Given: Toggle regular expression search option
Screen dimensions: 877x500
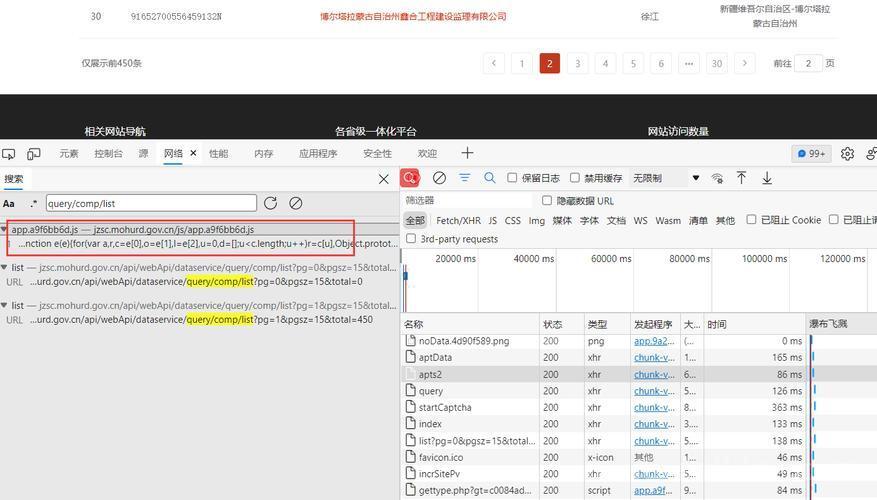Looking at the screenshot, I should pos(34,204).
